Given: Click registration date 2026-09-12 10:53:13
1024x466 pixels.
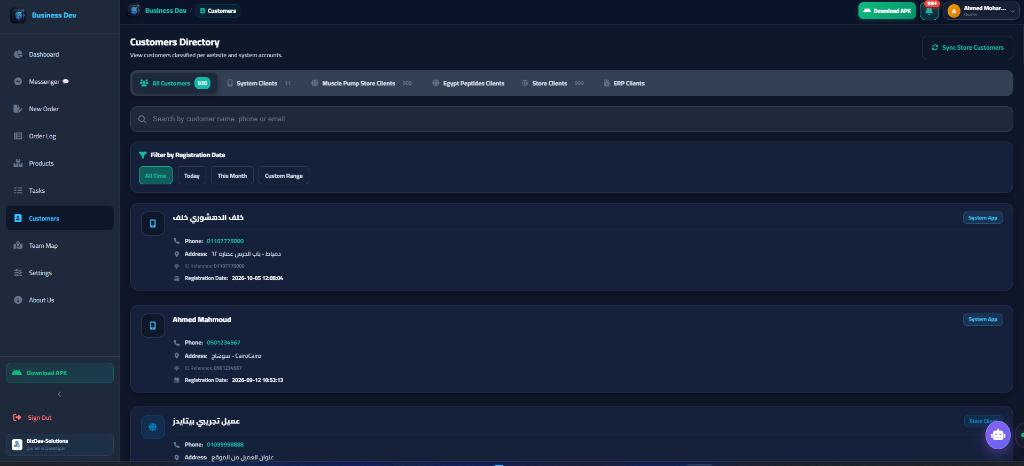Looking at the screenshot, I should click(x=257, y=380).
